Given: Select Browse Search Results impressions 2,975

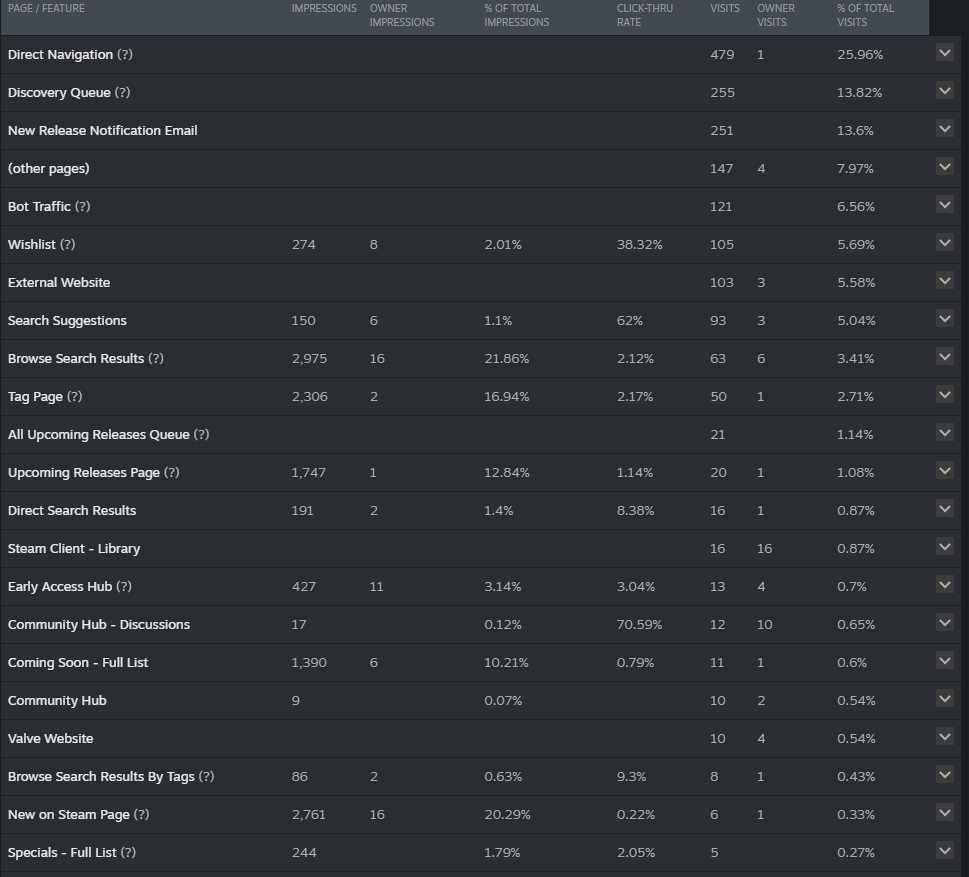Looking at the screenshot, I should coord(310,359).
